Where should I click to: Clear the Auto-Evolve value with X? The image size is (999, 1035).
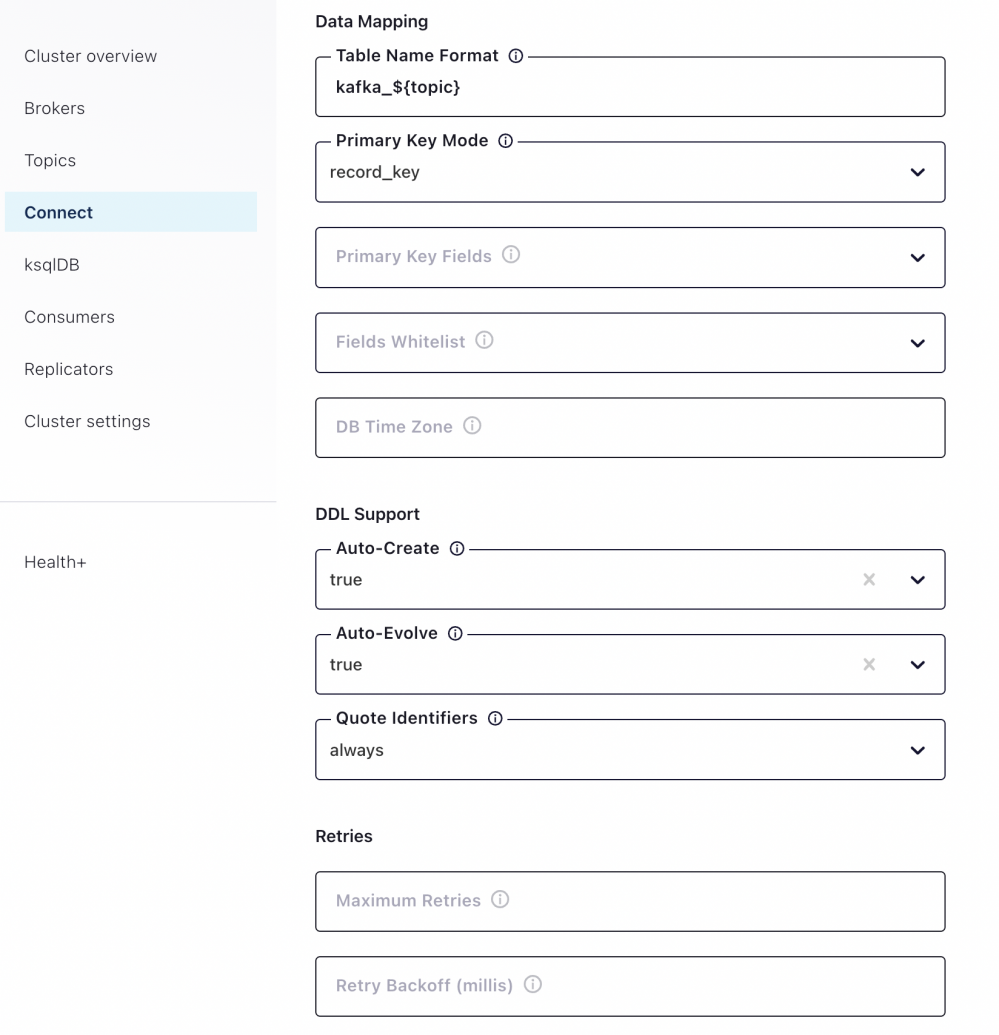(x=869, y=665)
